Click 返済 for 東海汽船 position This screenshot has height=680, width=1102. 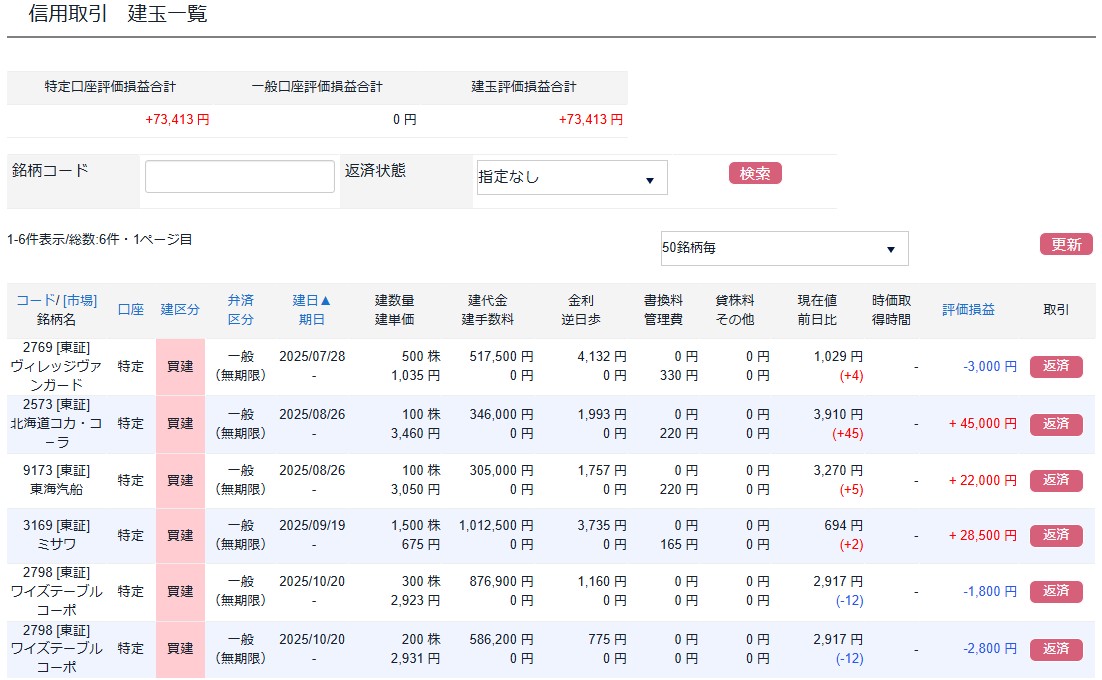tap(1056, 479)
